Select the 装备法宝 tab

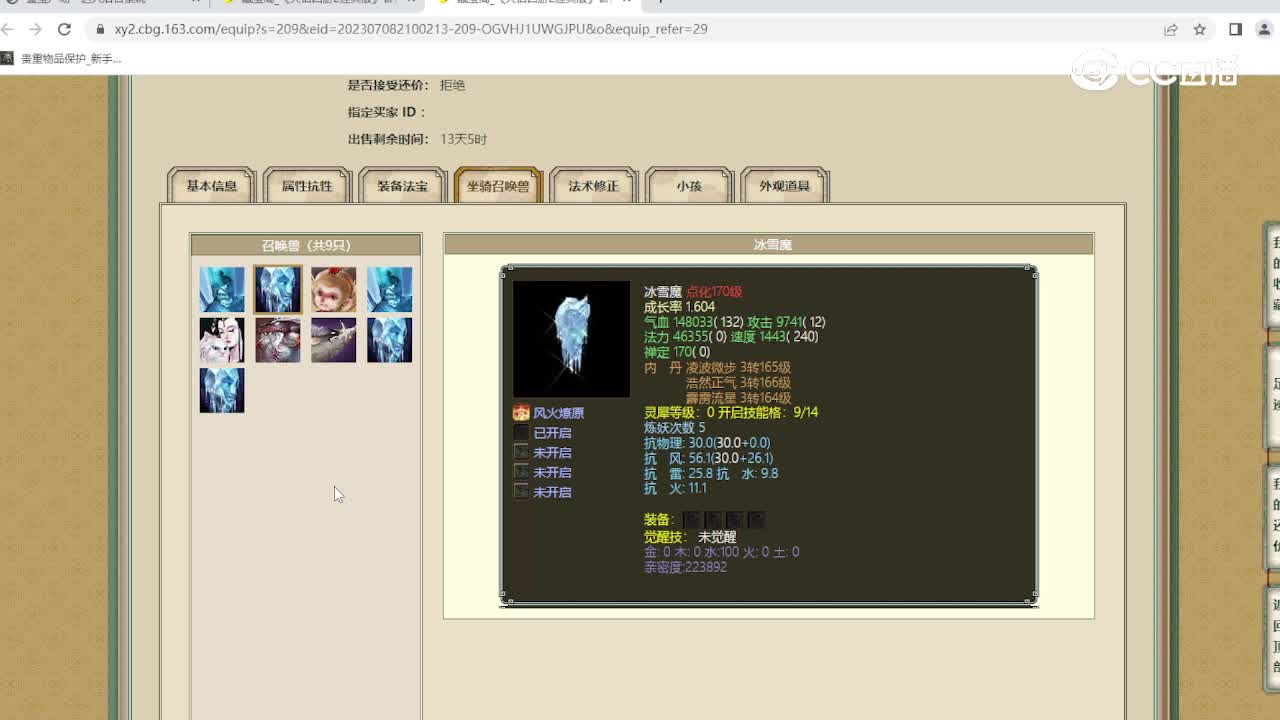[402, 186]
